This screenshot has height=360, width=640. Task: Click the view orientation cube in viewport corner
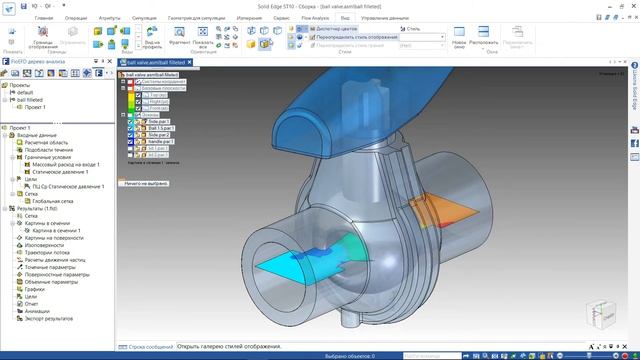(600, 314)
